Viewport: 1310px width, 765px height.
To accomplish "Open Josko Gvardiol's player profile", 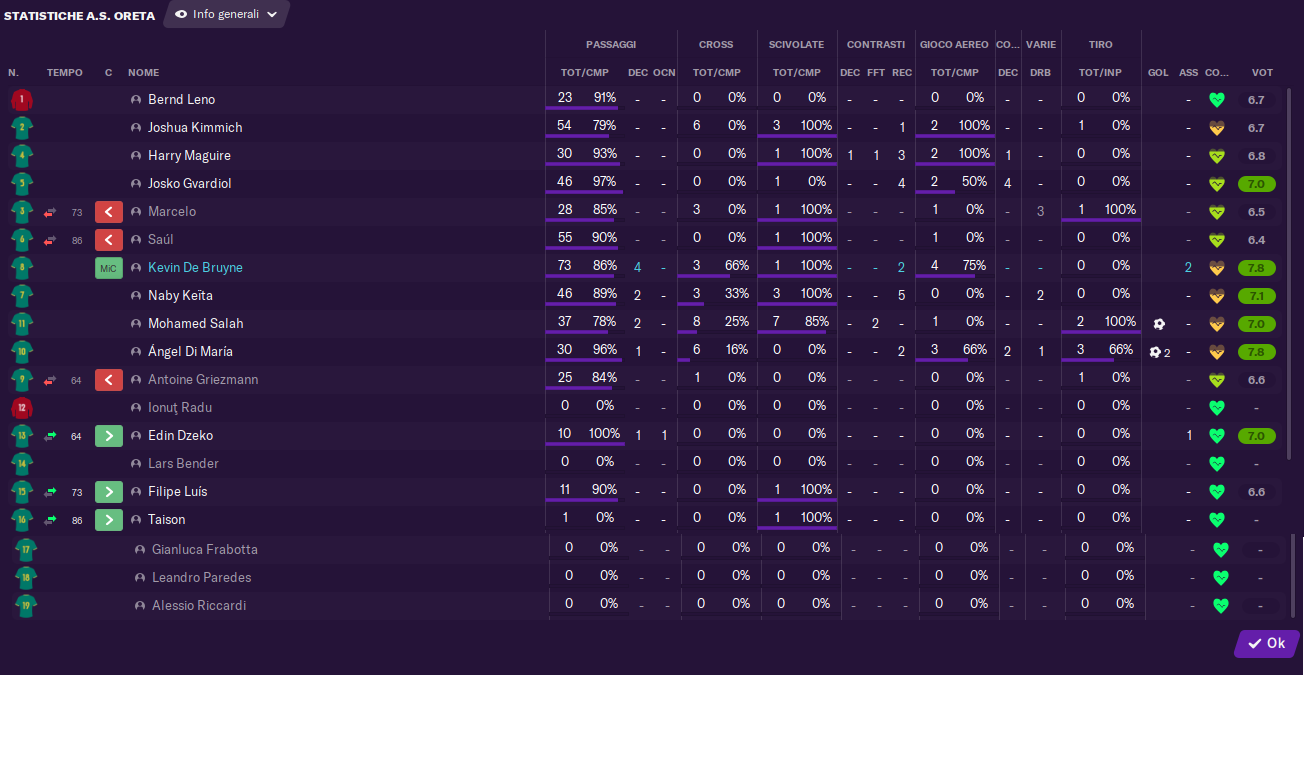I will 189,184.
